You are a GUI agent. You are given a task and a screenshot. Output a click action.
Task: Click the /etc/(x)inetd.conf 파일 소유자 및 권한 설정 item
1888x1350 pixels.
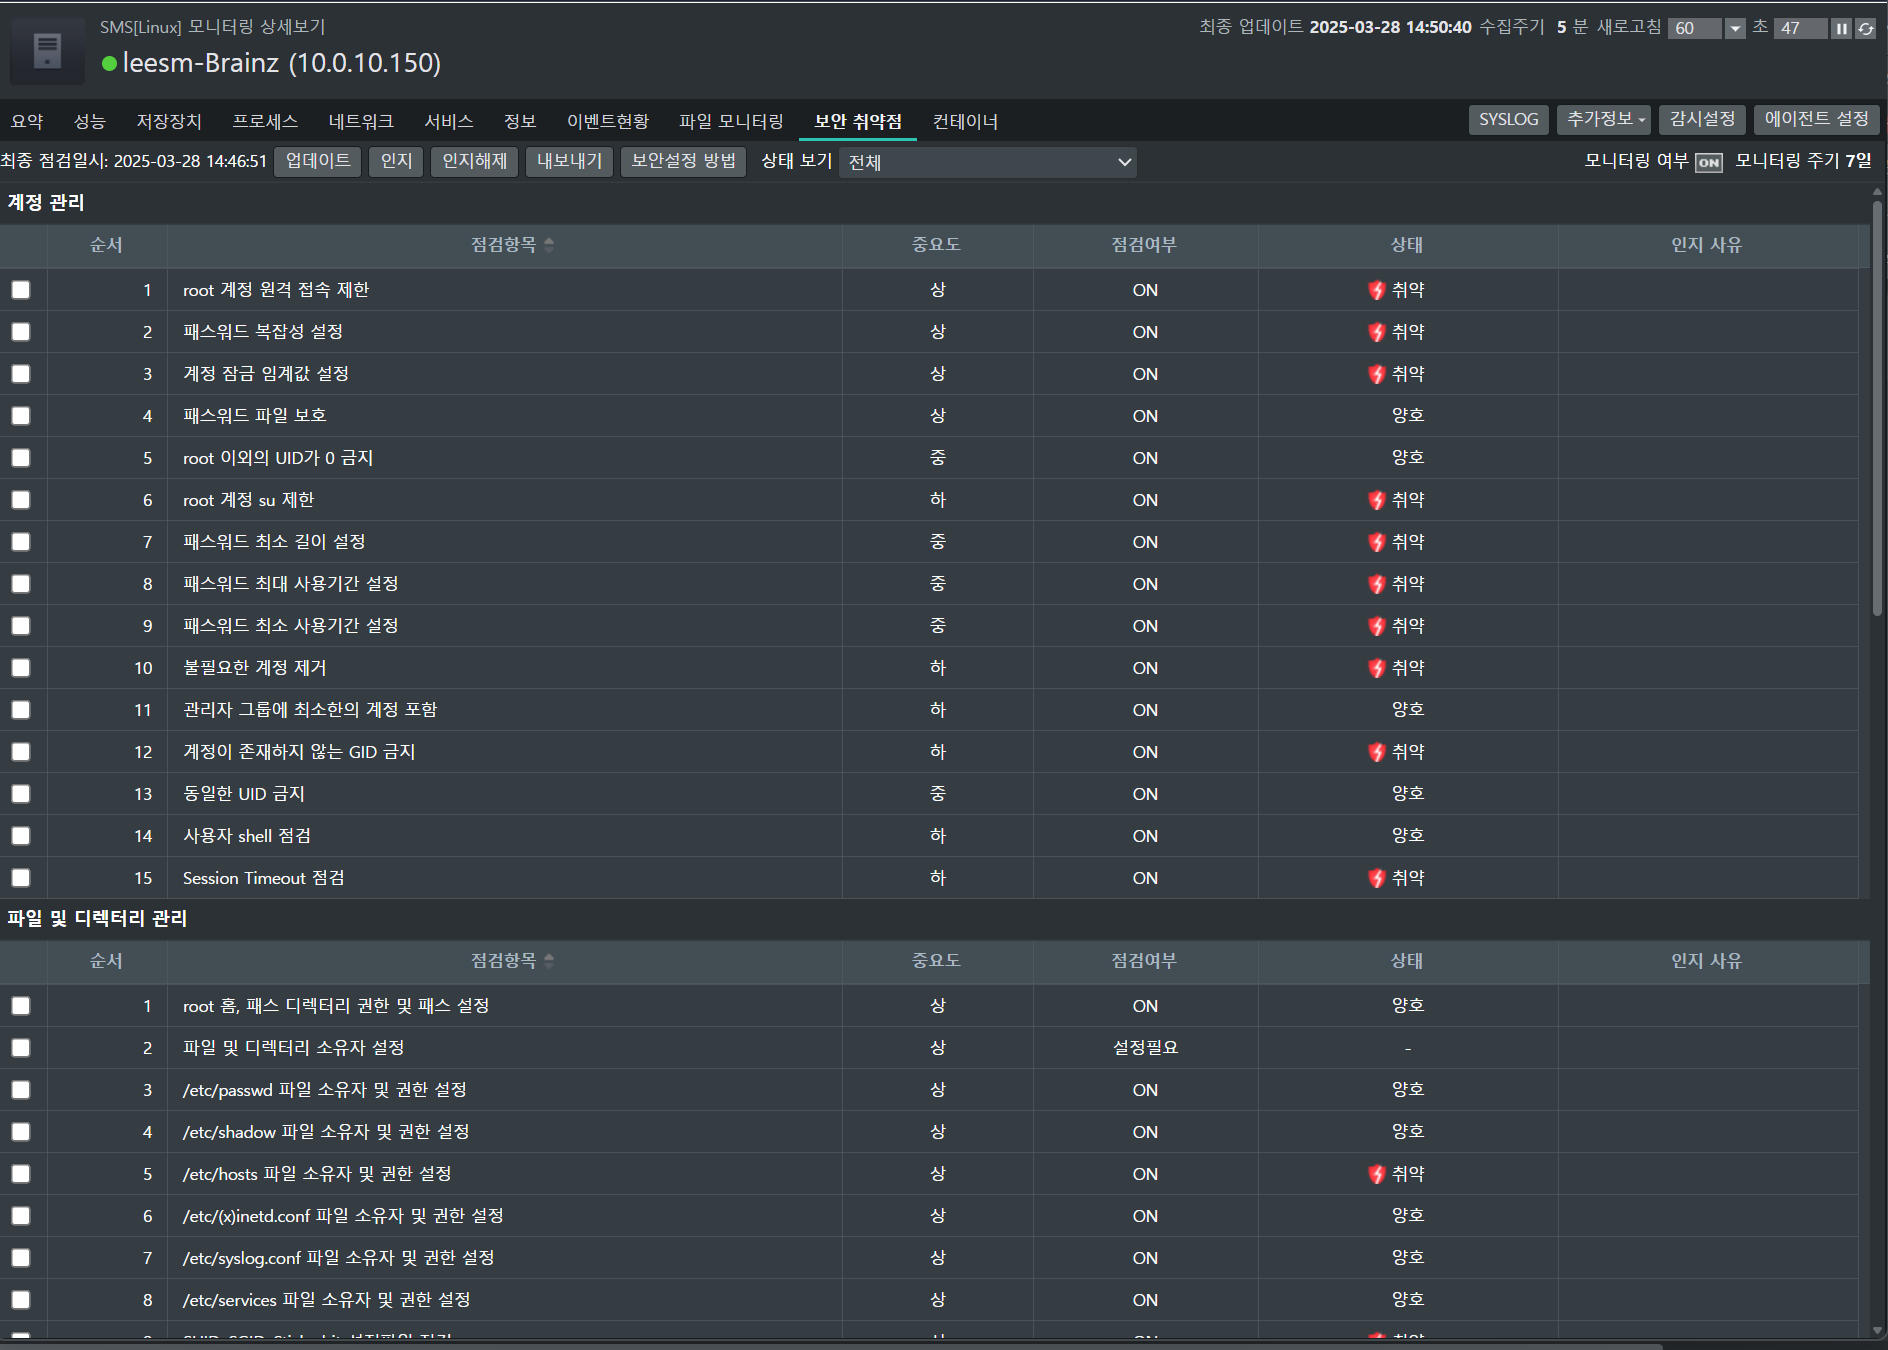(x=343, y=1216)
